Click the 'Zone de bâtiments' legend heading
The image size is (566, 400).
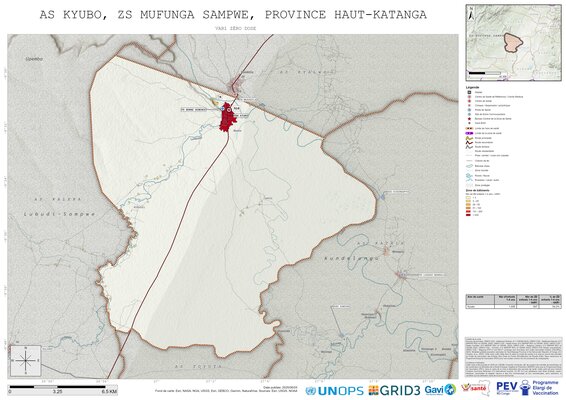[x=478, y=190]
